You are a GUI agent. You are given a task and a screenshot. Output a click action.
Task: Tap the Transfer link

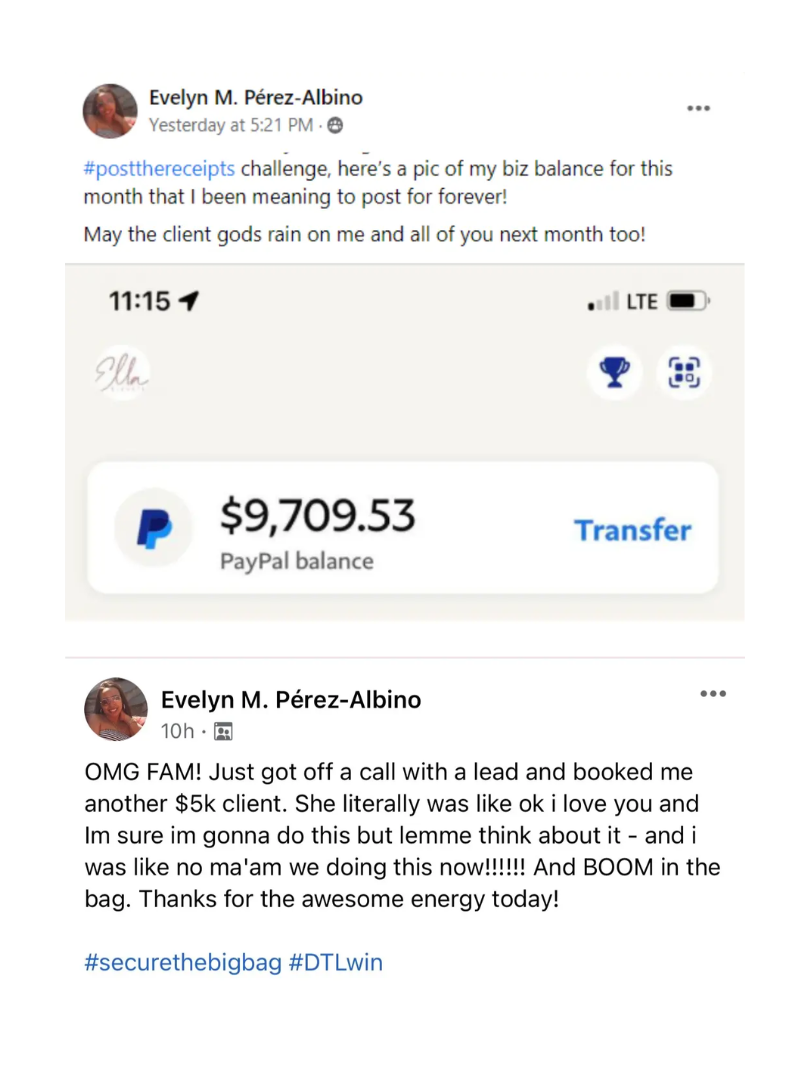(632, 530)
